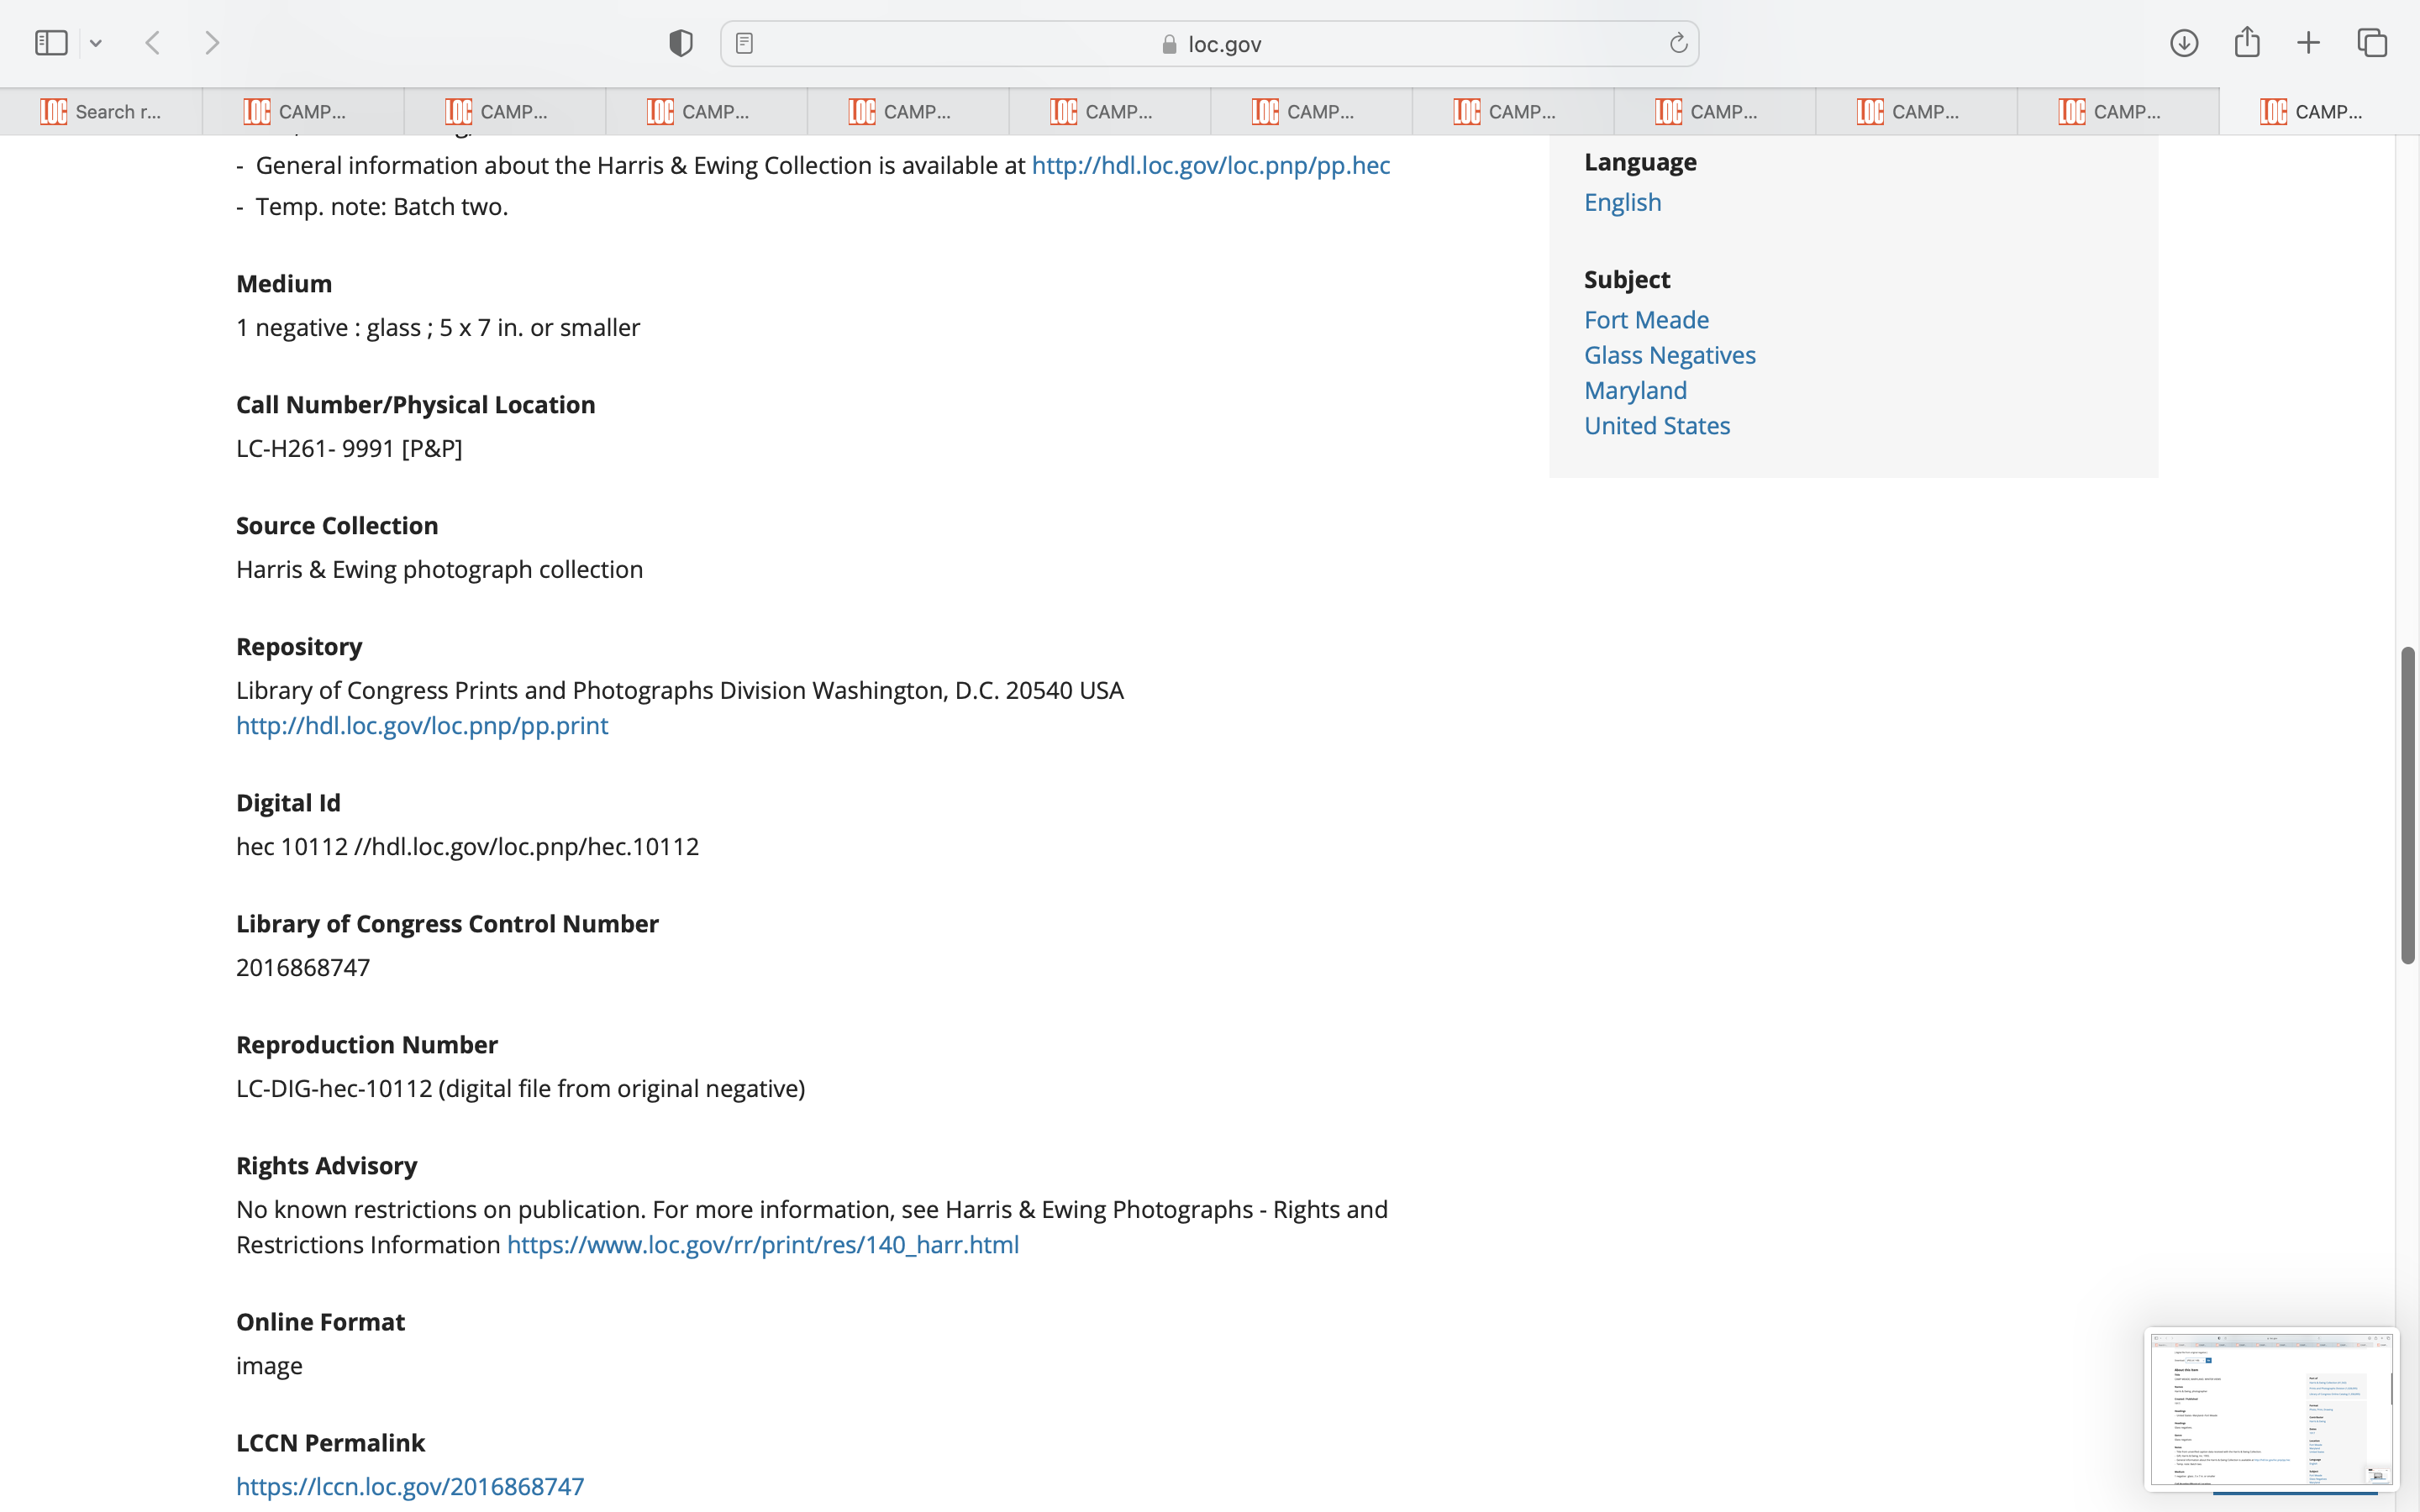The image size is (2420, 1512).
Task: Switch to the Search results tab
Action: point(101,112)
